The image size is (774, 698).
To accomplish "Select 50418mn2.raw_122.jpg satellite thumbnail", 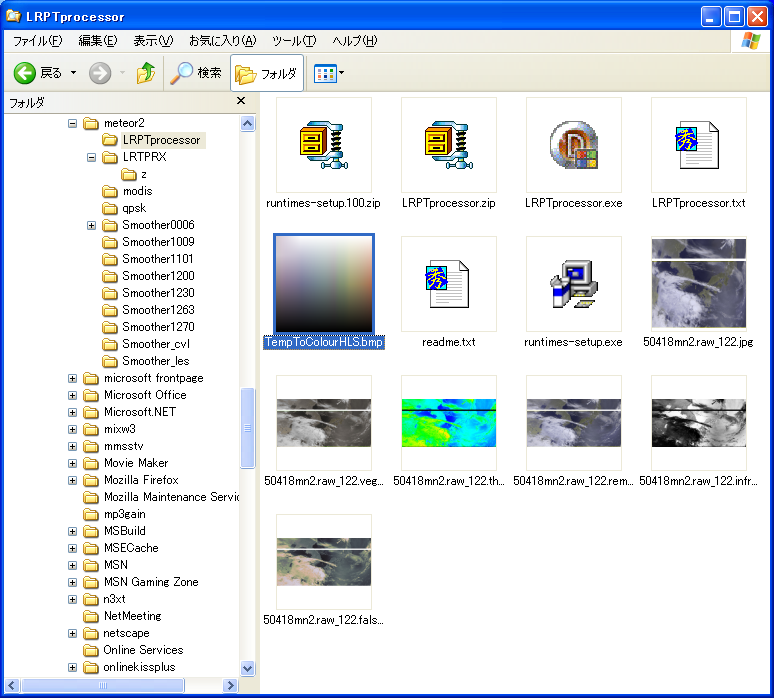I will coord(698,283).
